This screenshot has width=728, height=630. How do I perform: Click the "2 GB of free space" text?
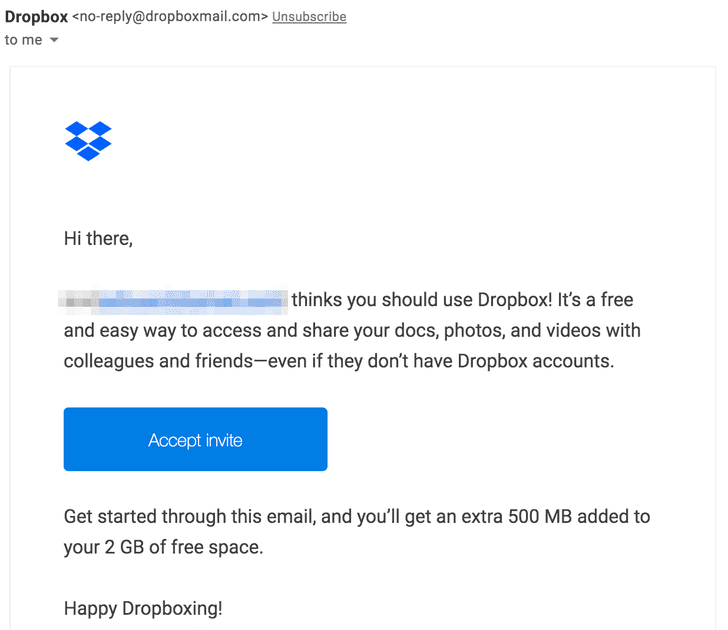pyautogui.click(x=182, y=548)
